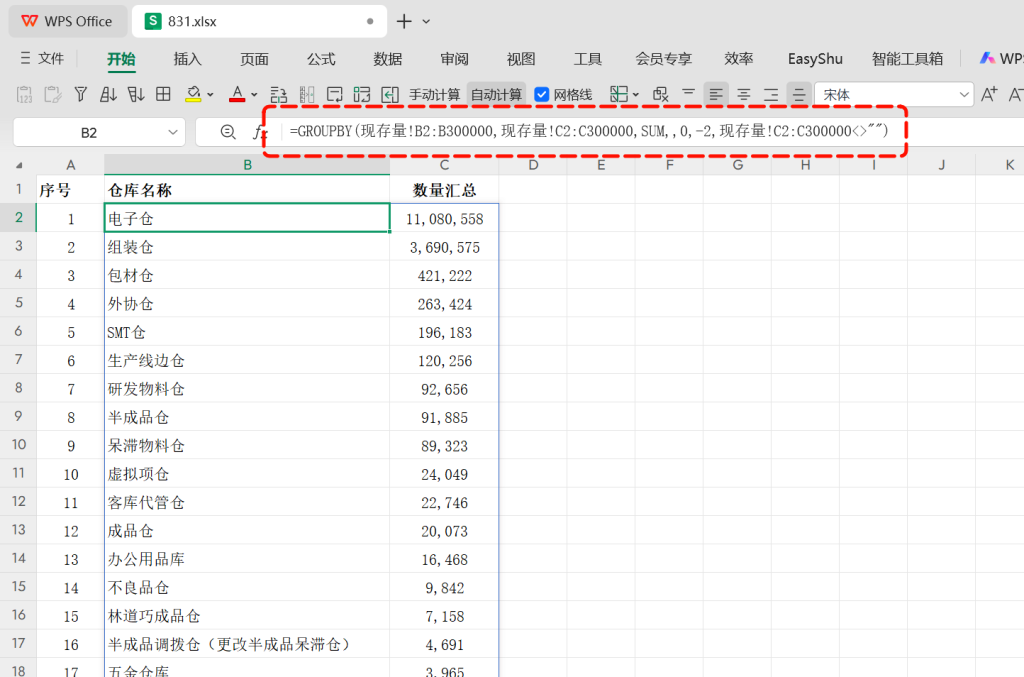Image resolution: width=1024 pixels, height=677 pixels.
Task: Click inside the GROUPBY formula bar
Action: (x=589, y=131)
